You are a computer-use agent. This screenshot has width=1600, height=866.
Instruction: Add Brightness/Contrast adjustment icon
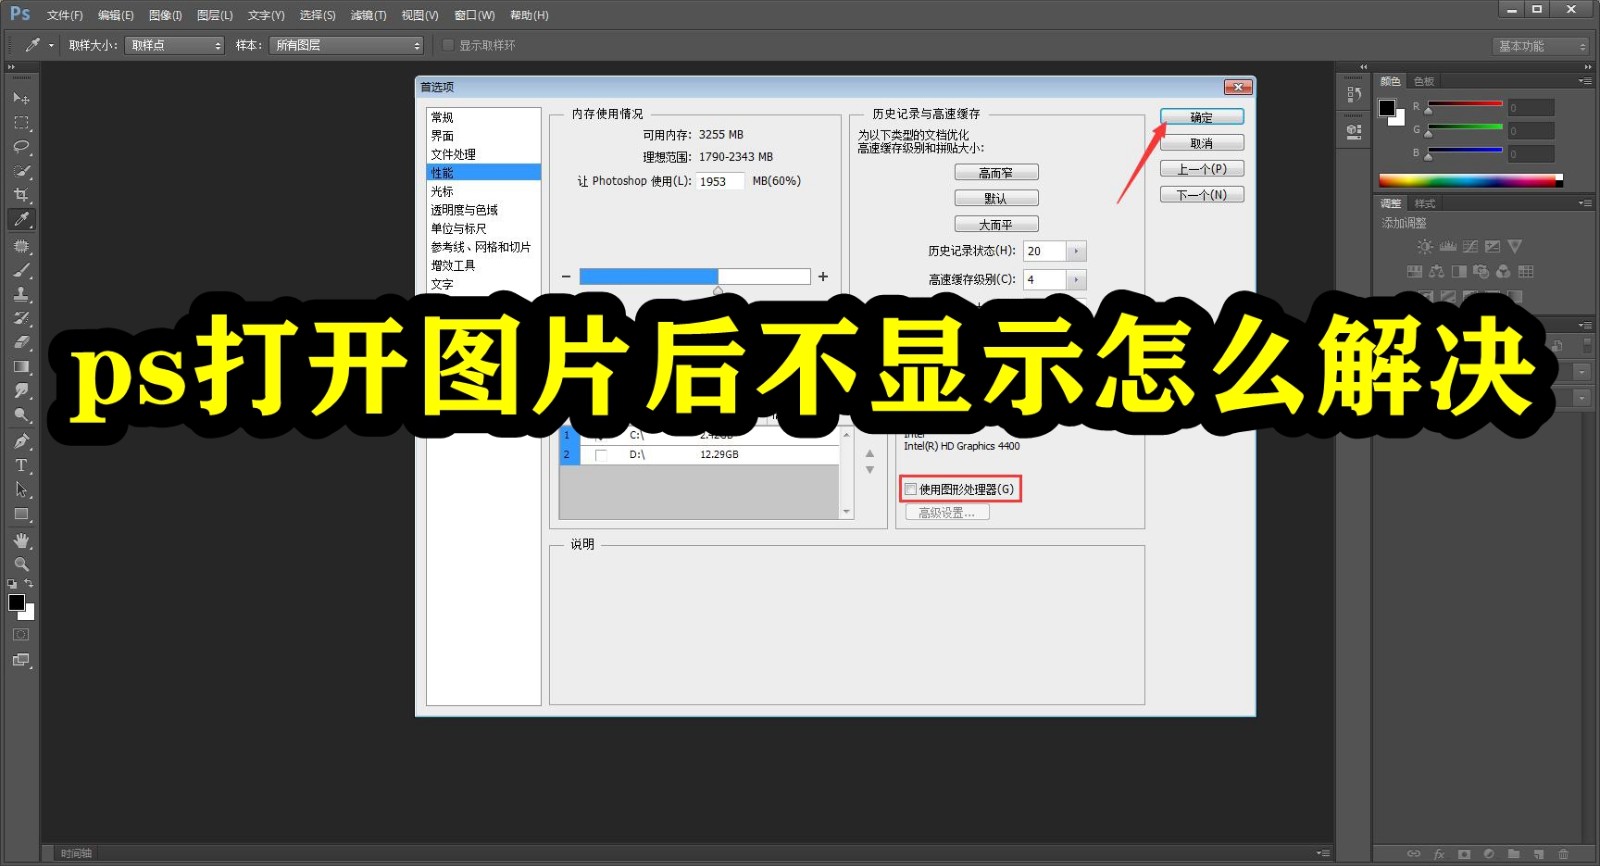click(x=1425, y=246)
